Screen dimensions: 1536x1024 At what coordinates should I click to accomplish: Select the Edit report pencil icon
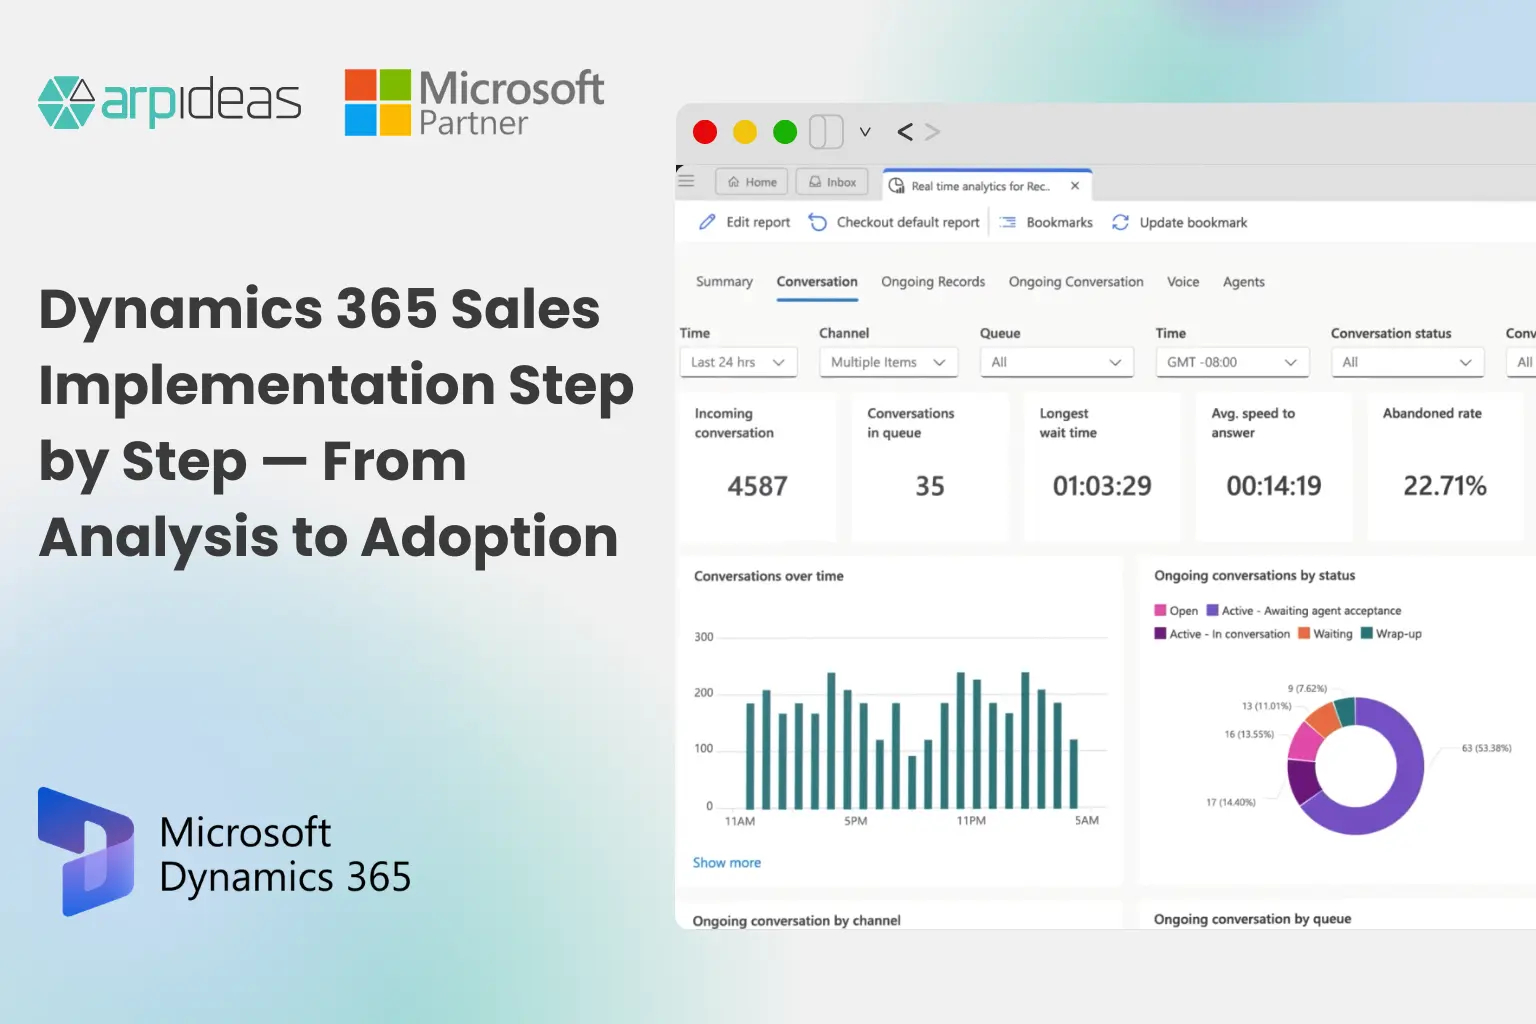tap(707, 222)
